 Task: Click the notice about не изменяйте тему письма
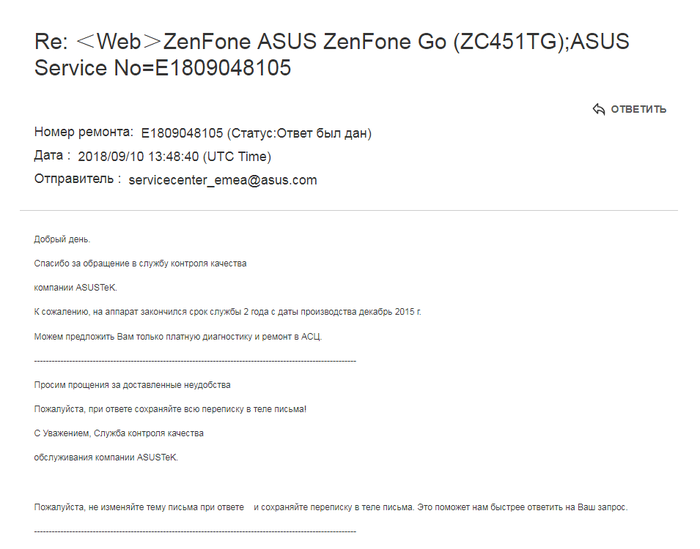point(330,507)
